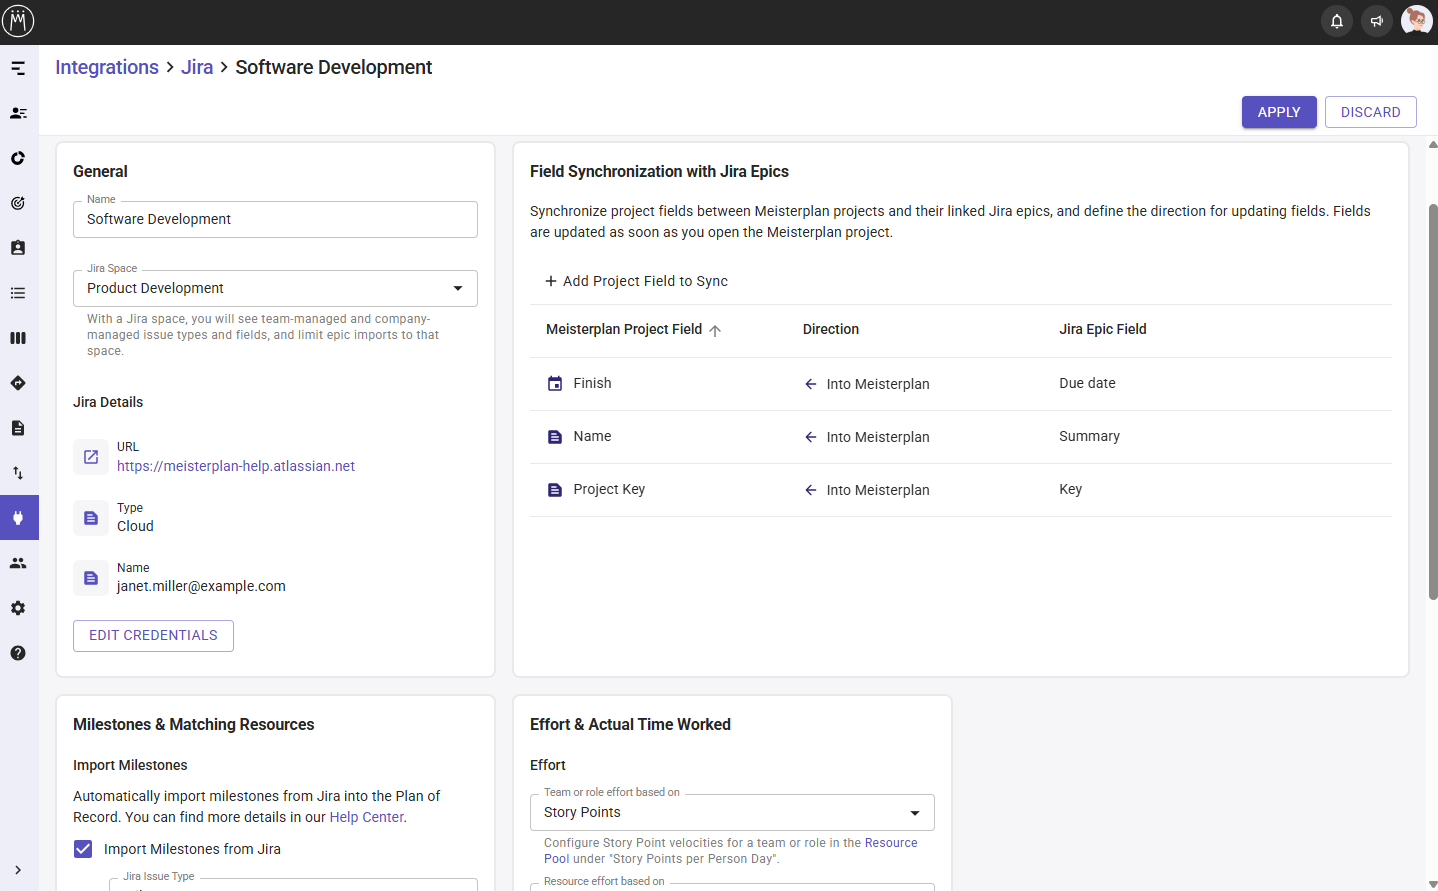Open the Help Center link
The height and width of the screenshot is (891, 1438).
pos(367,817)
